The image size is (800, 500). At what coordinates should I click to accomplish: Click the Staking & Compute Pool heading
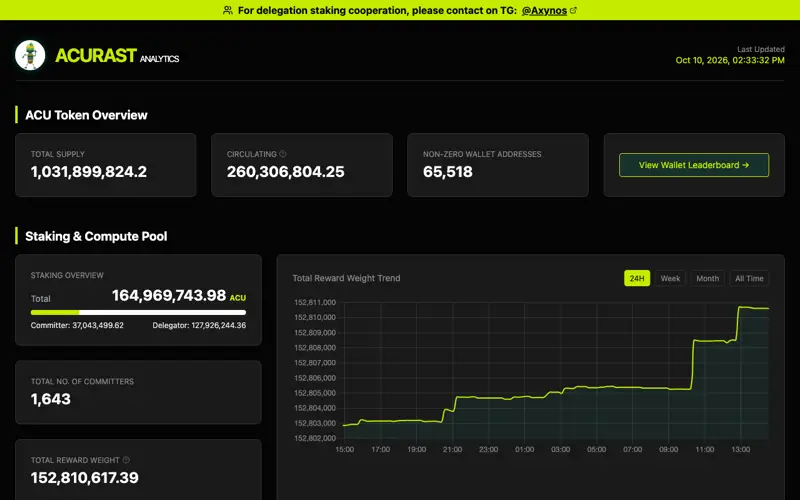(x=96, y=236)
